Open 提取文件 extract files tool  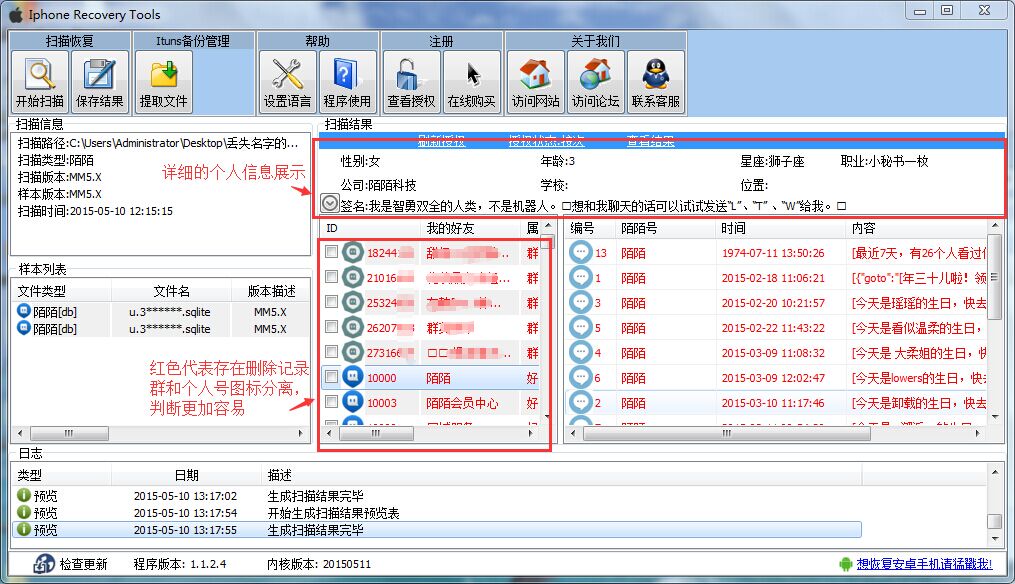coord(163,82)
